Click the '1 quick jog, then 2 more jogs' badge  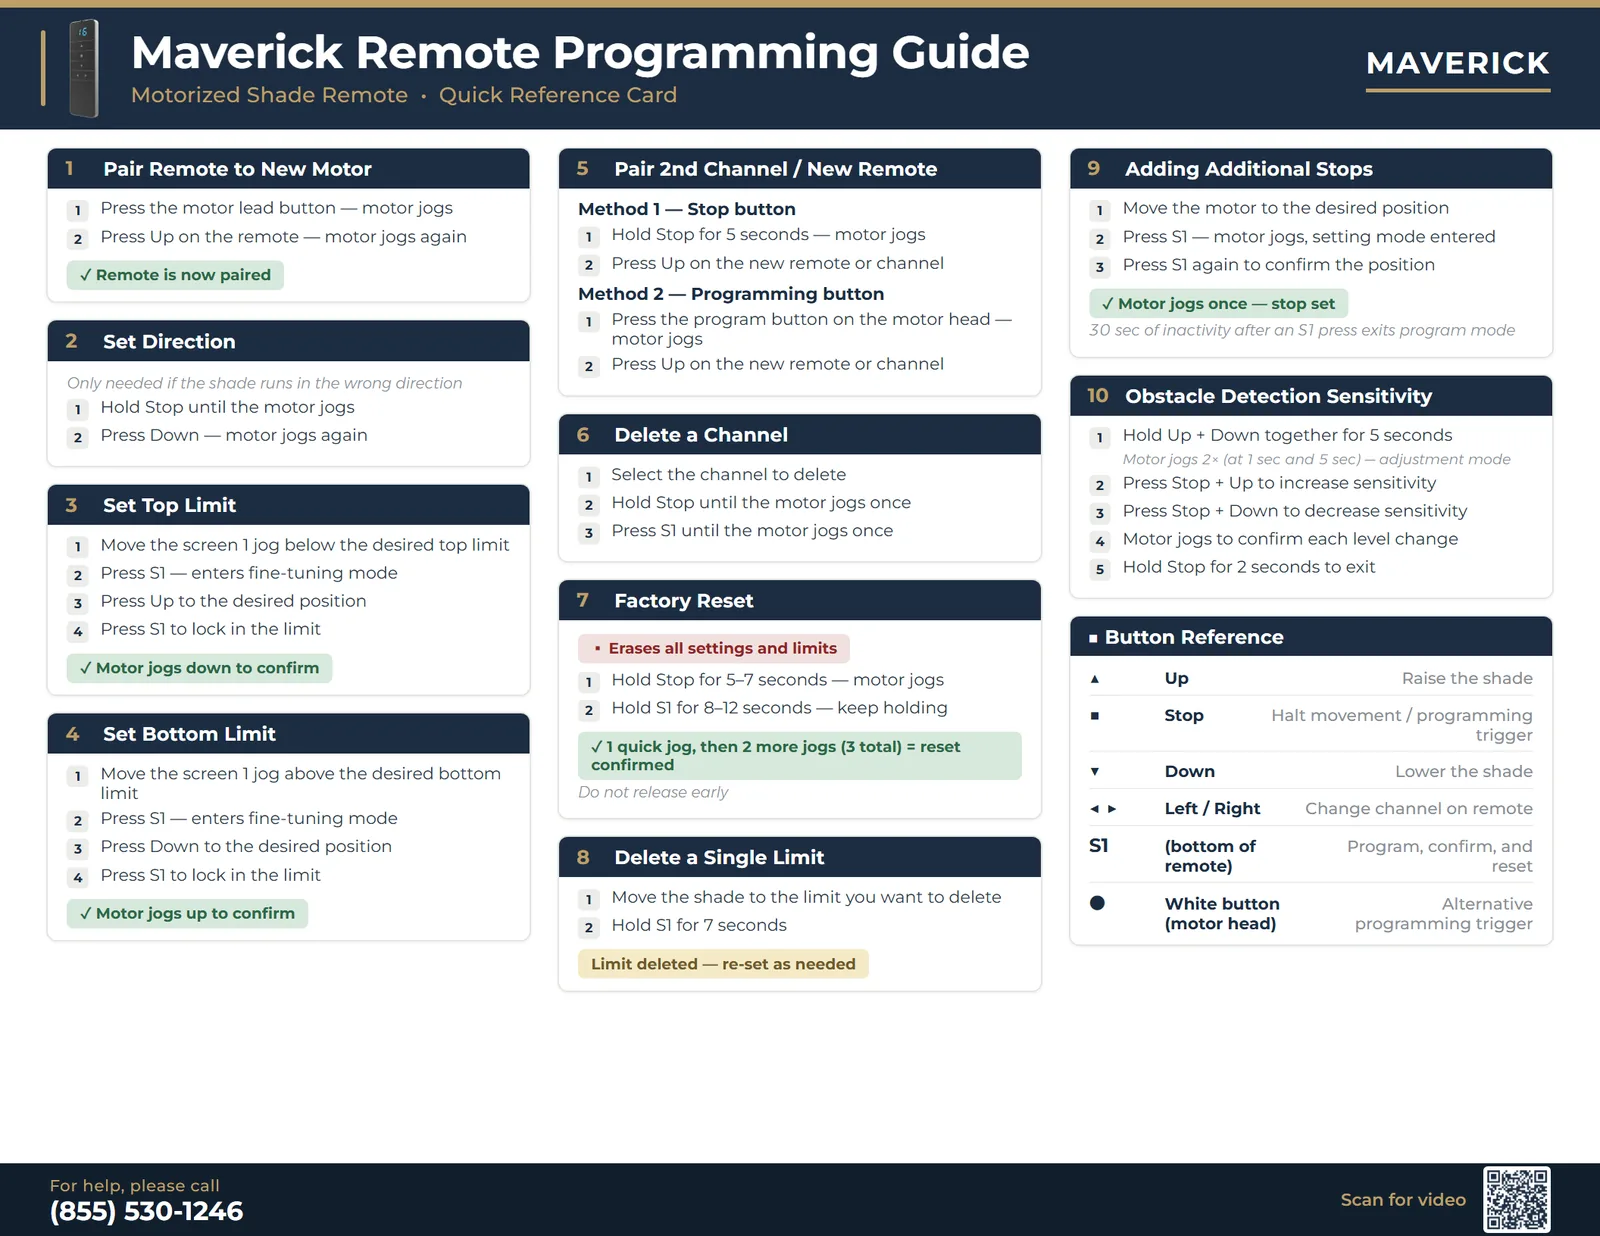click(x=800, y=756)
